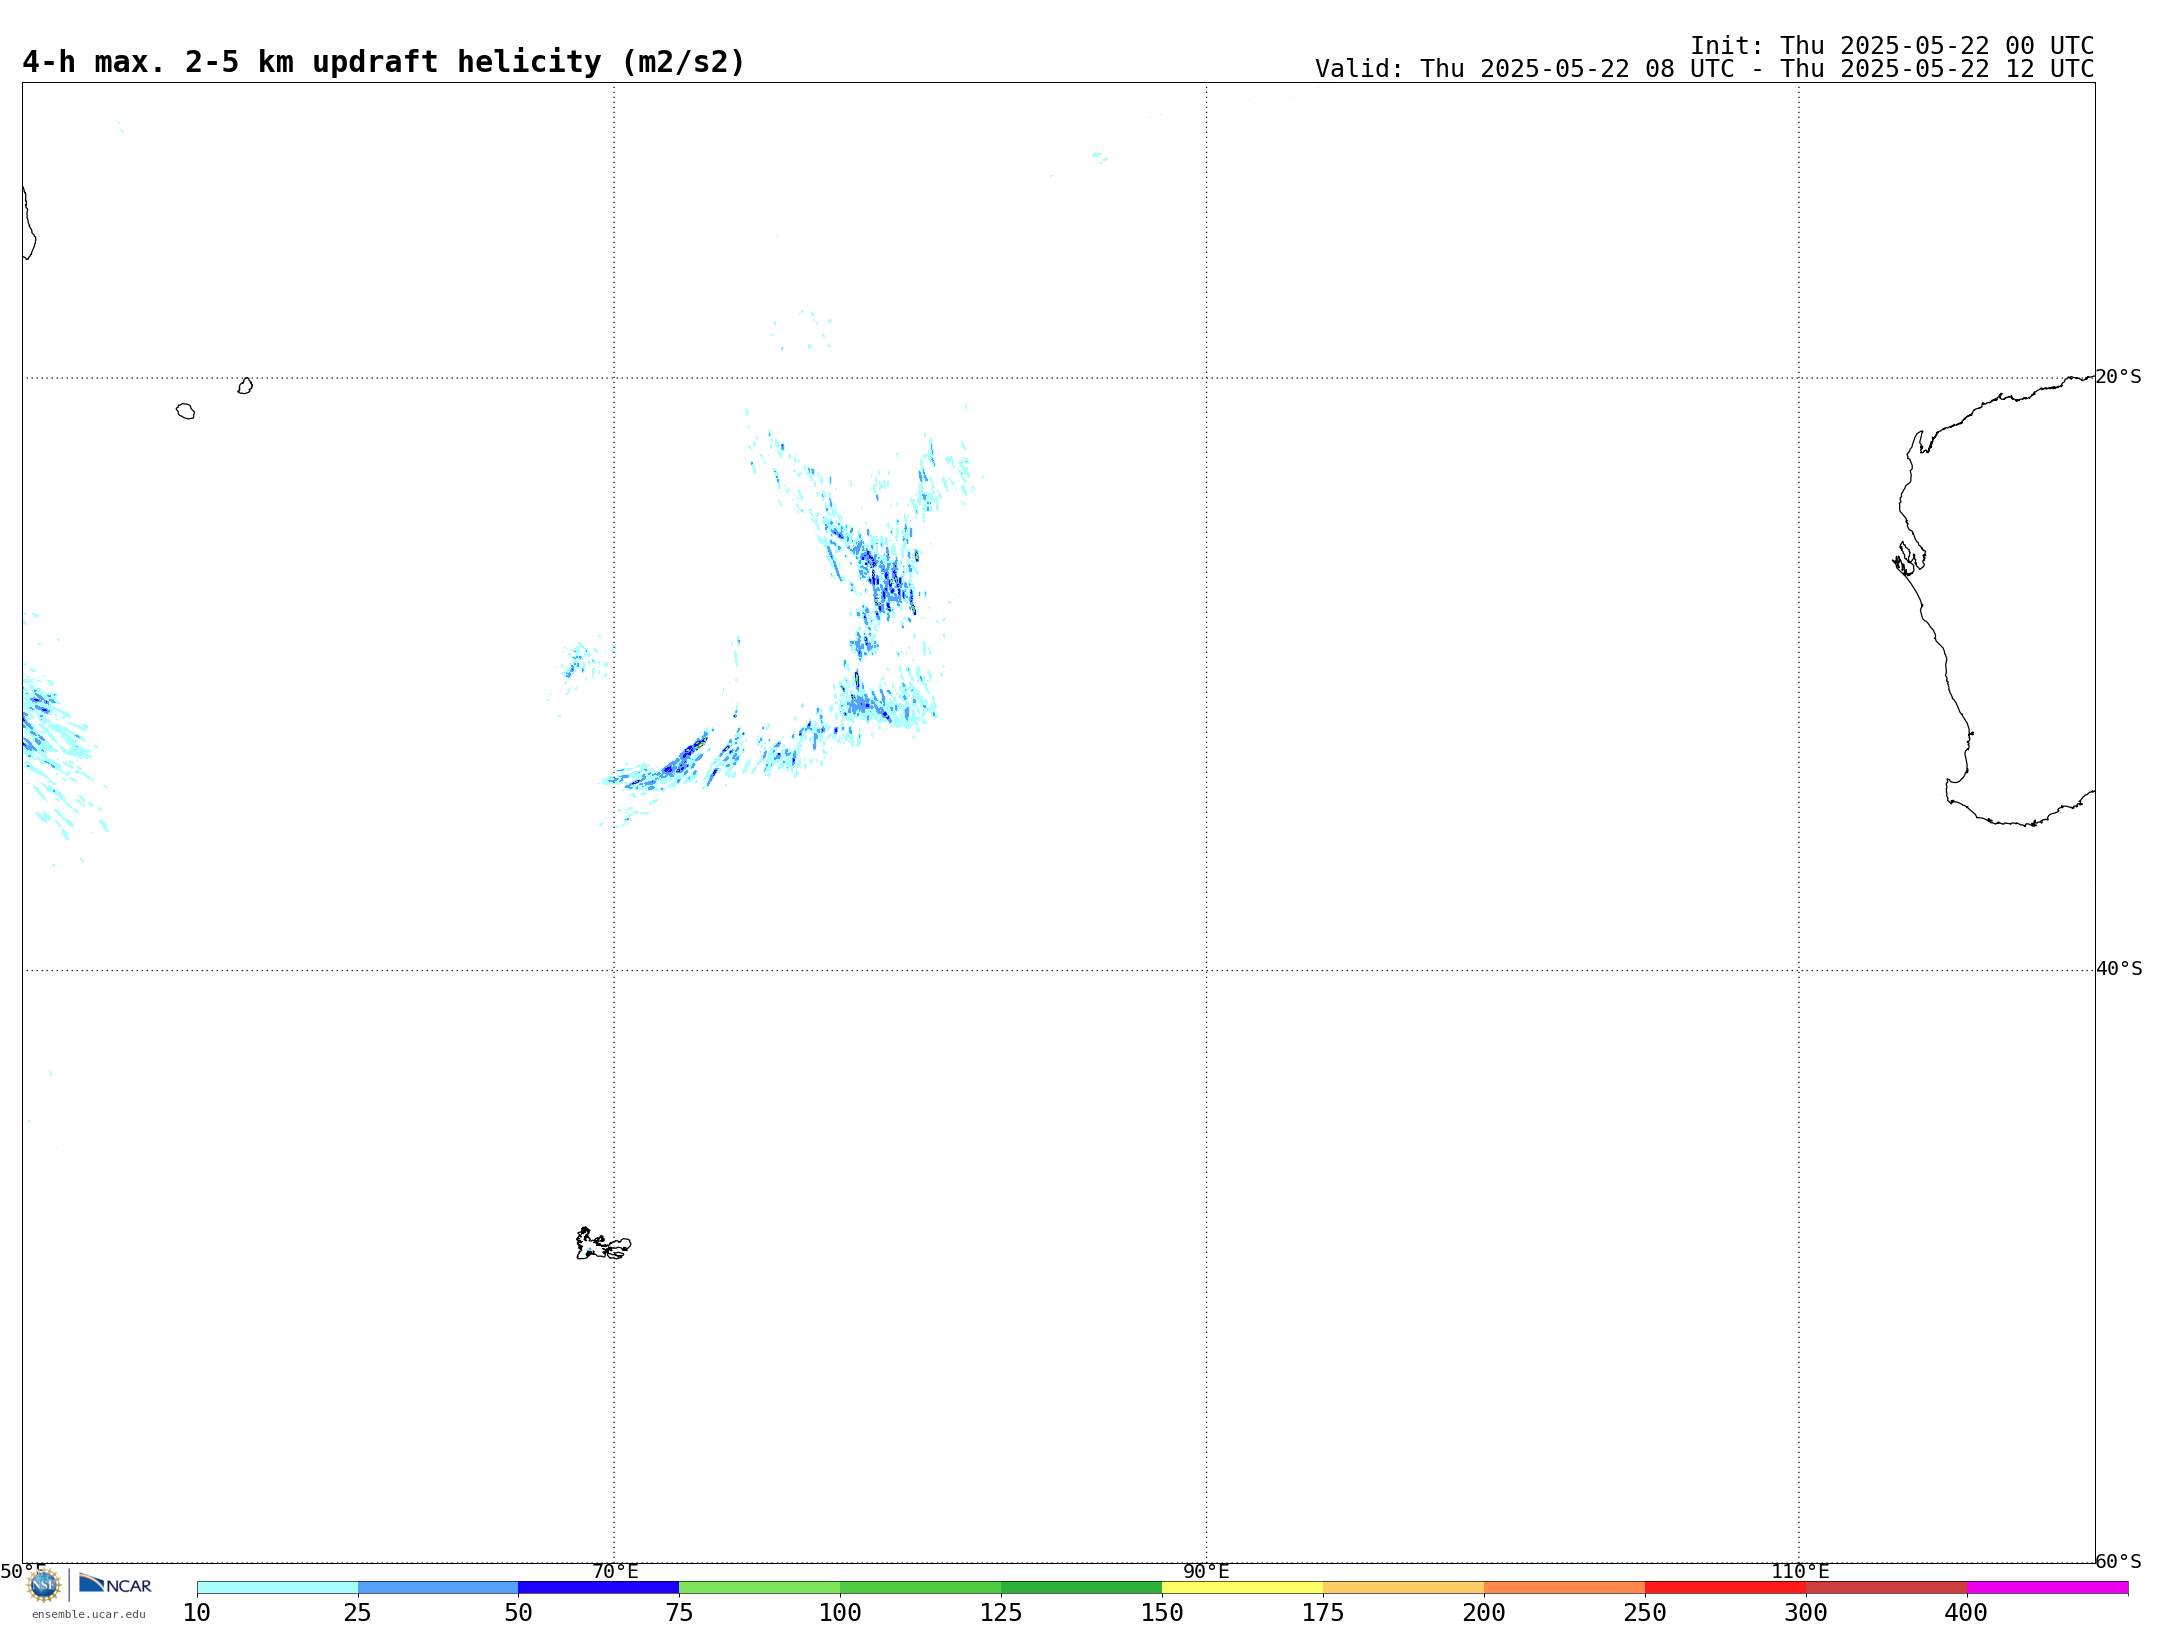
Task: Click the colorbar label 10
Action: [x=197, y=1613]
